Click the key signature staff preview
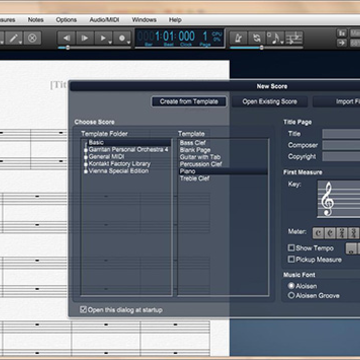The image size is (360, 360). pyautogui.click(x=339, y=199)
